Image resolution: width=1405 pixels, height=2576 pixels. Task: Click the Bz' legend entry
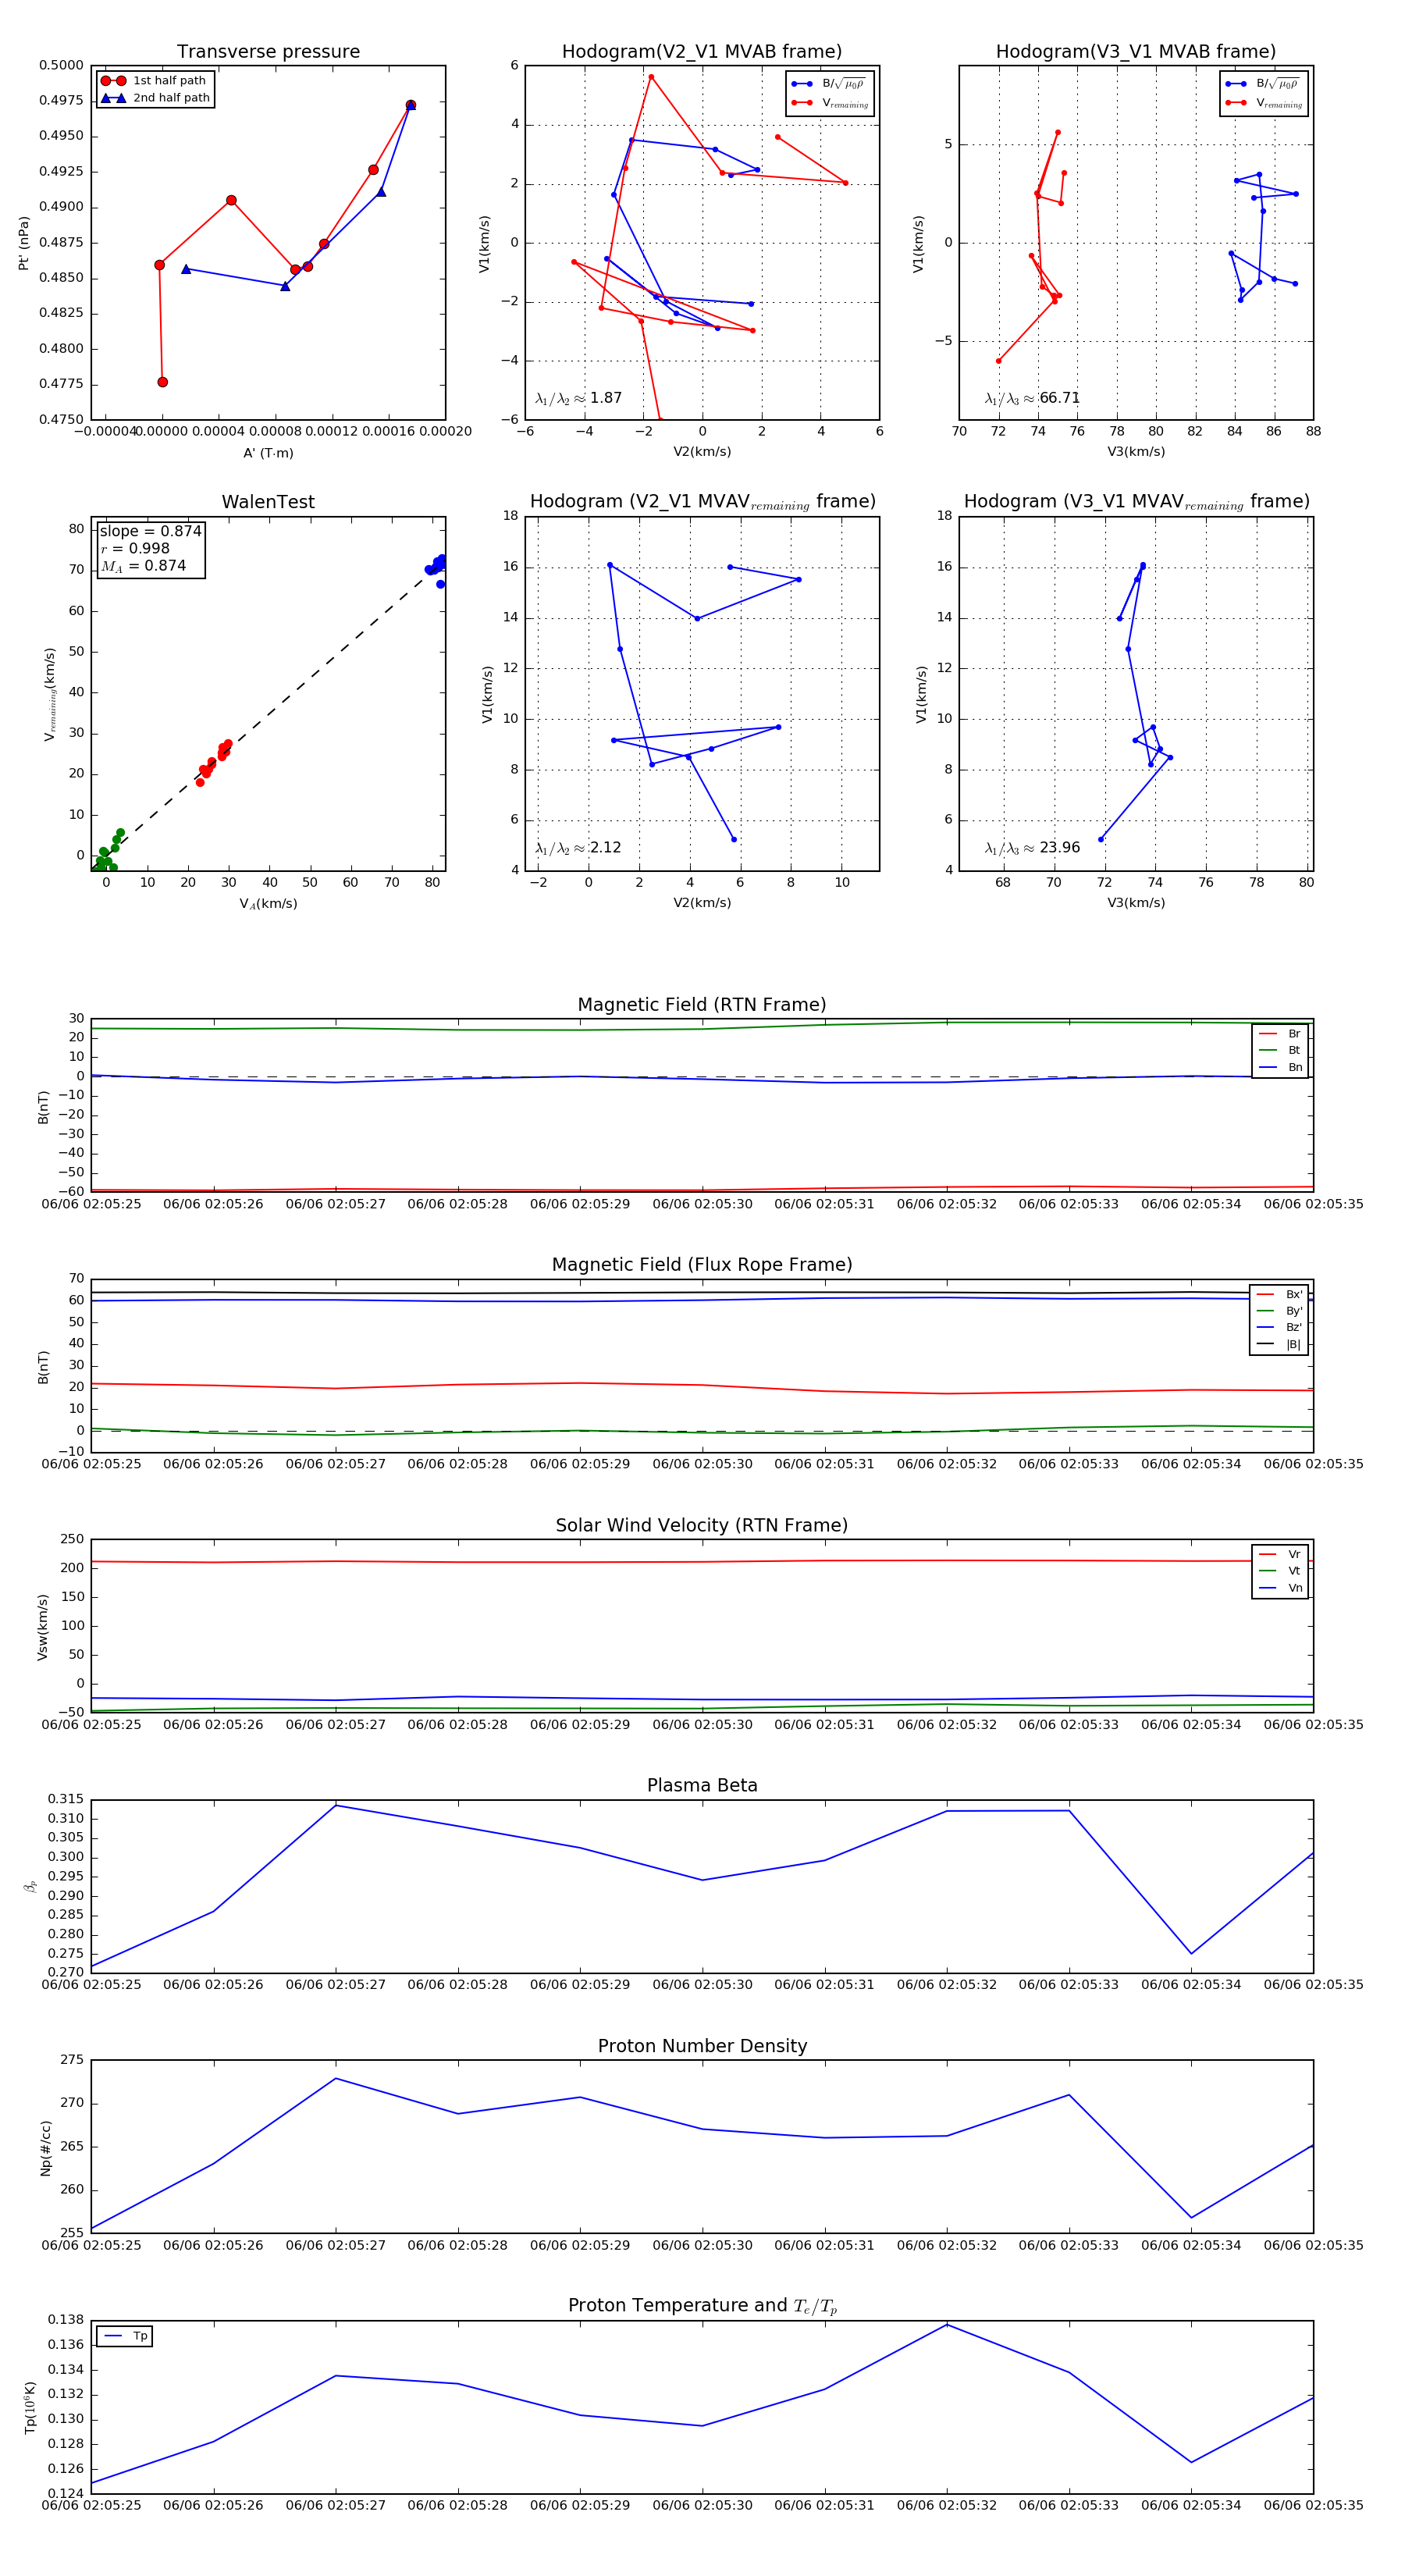1280,1328
